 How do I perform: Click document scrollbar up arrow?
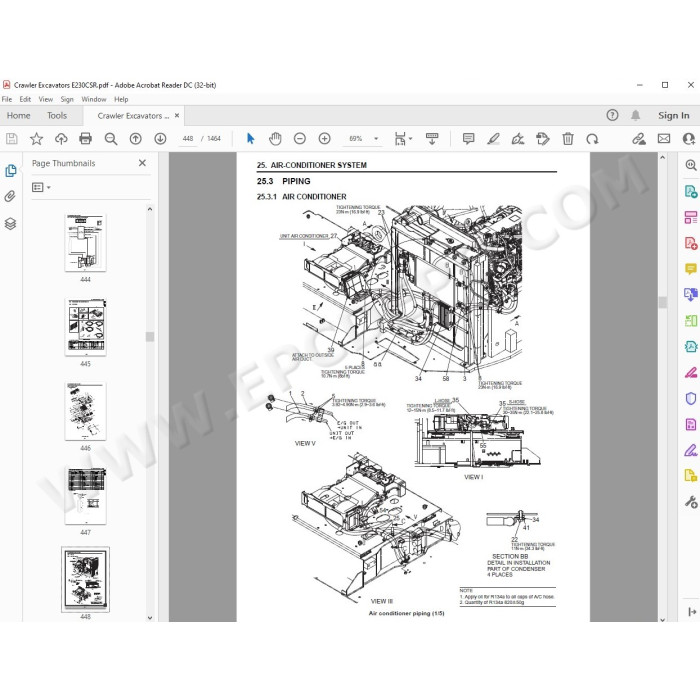pos(662,157)
